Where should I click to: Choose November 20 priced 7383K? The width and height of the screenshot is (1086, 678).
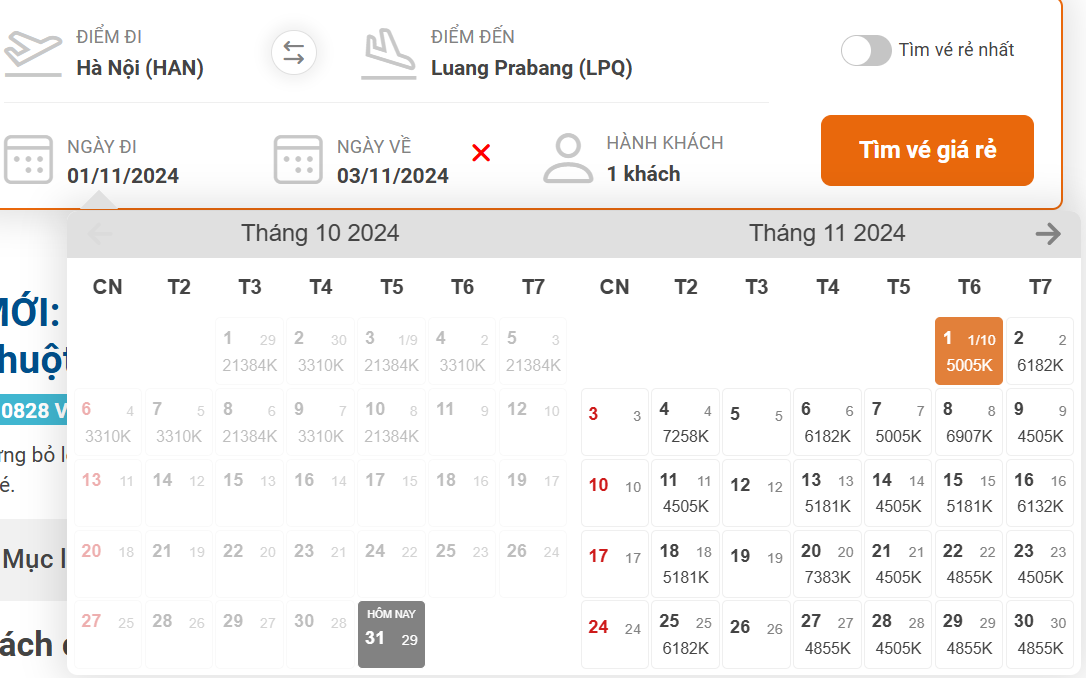[x=827, y=564]
